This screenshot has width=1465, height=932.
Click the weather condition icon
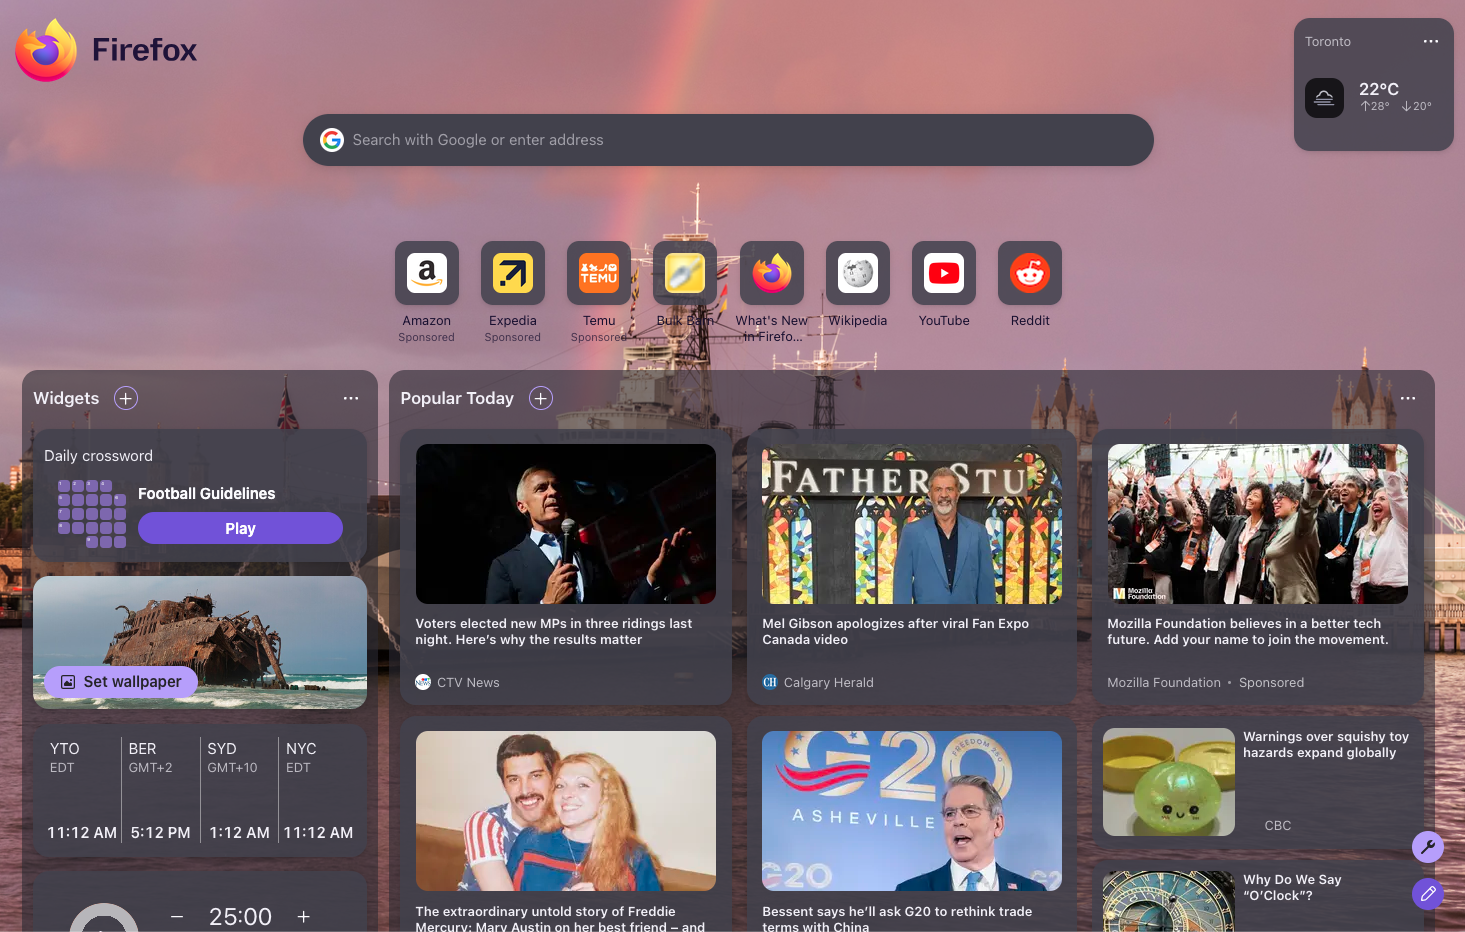1324,98
